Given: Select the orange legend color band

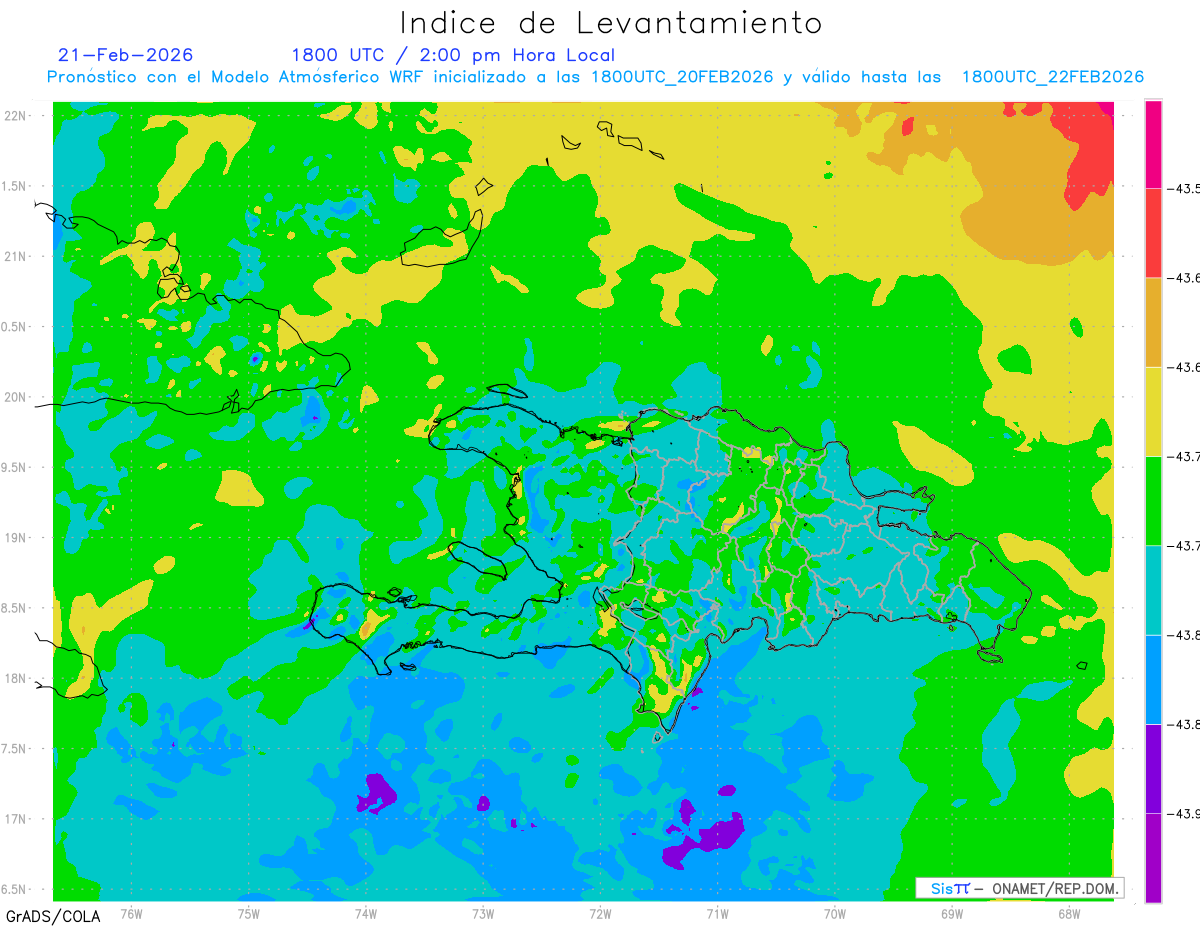Looking at the screenshot, I should [x=1153, y=322].
